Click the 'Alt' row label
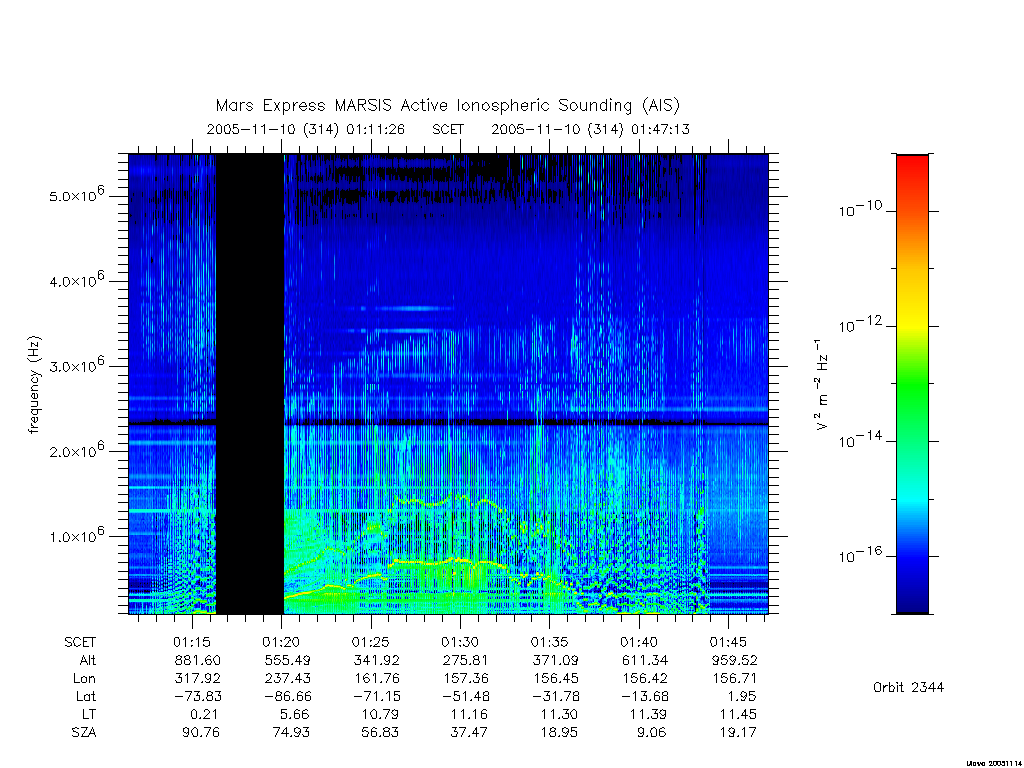Viewport: 1024px width, 768px height. pos(87,660)
